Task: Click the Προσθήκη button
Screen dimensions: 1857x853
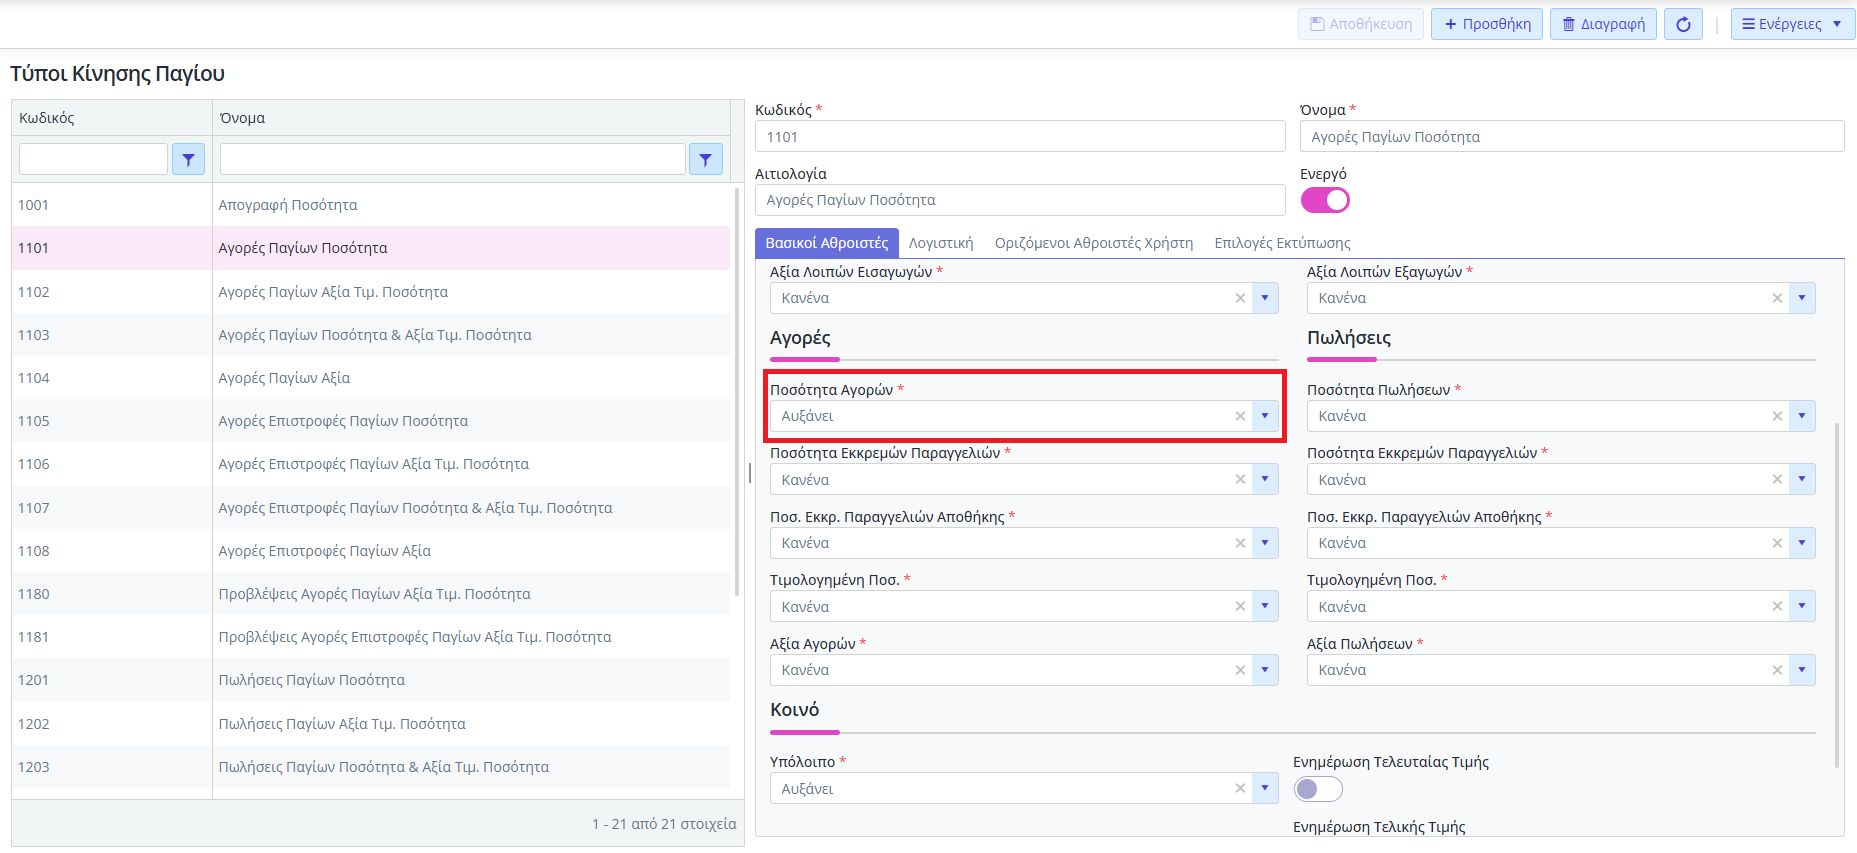Action: [1486, 24]
